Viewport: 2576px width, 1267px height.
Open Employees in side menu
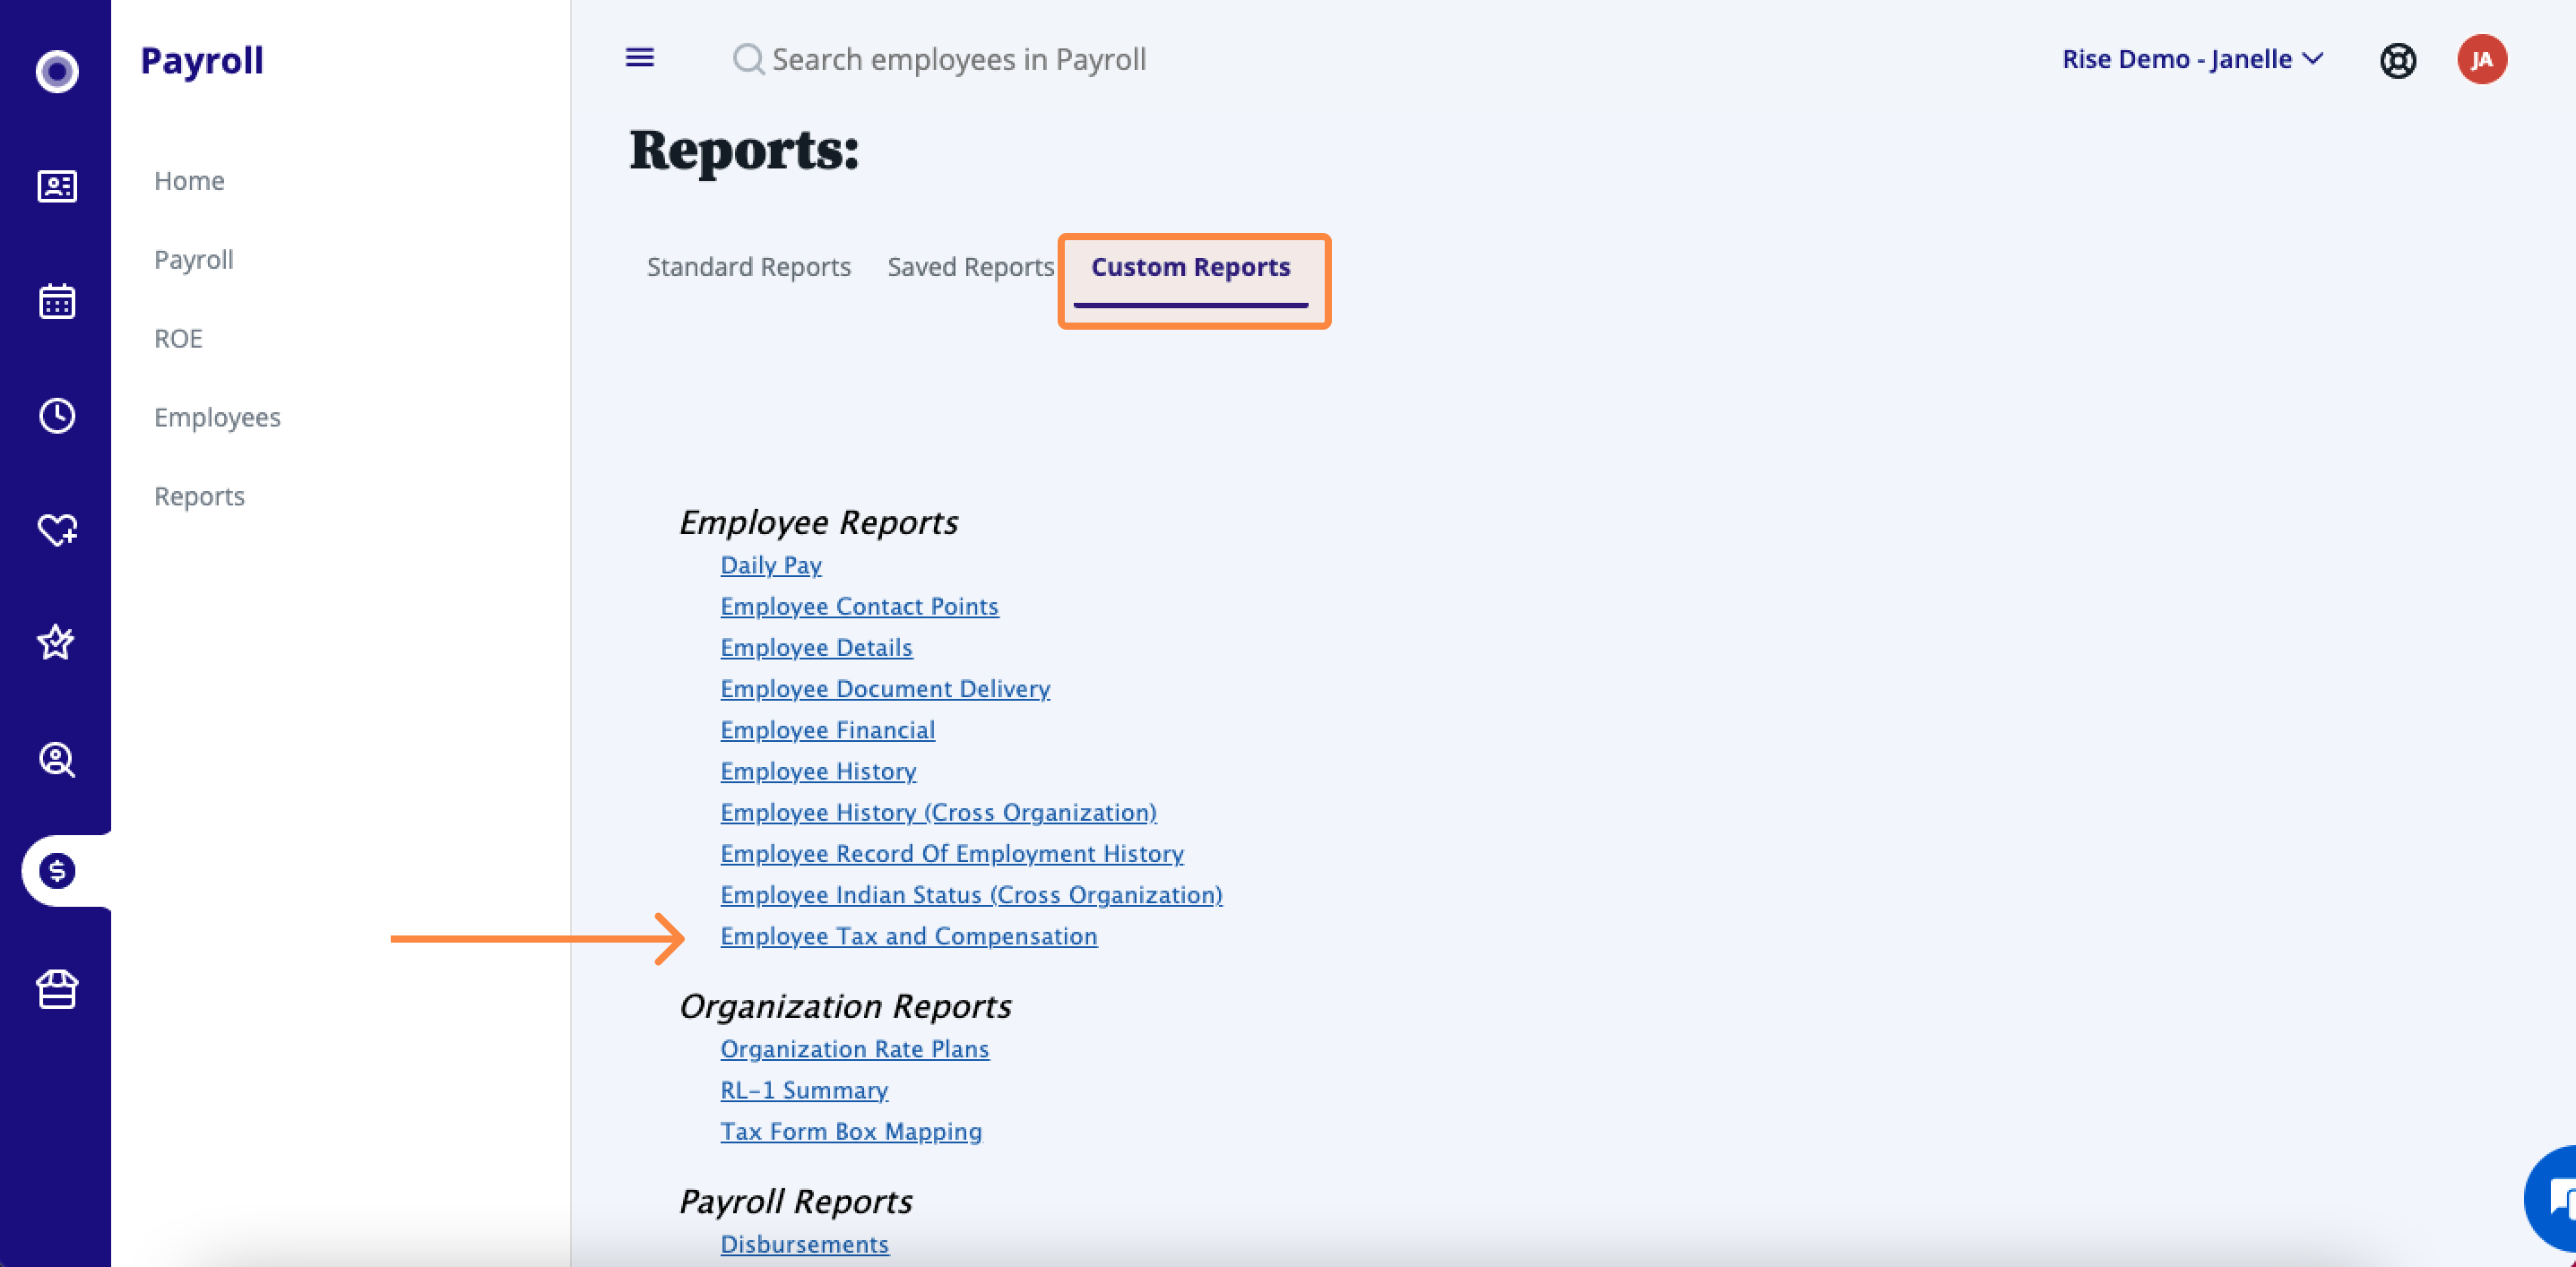[217, 418]
